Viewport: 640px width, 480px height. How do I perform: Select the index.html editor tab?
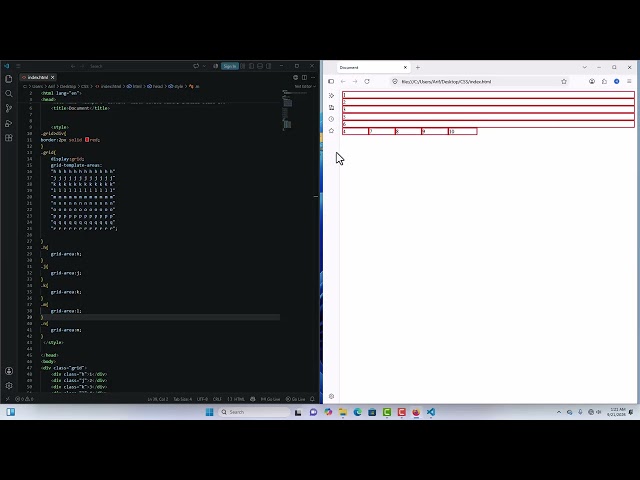click(38, 77)
